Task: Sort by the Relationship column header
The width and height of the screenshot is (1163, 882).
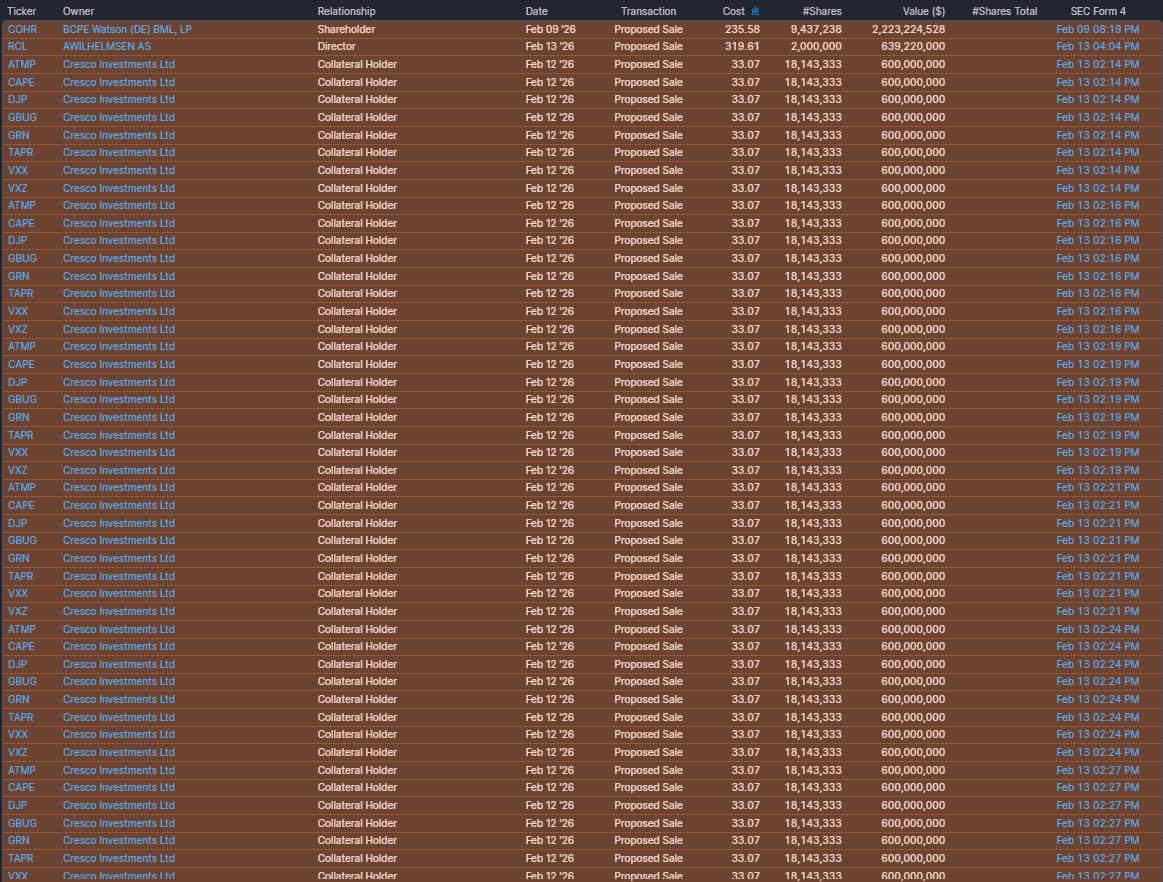Action: (x=346, y=11)
